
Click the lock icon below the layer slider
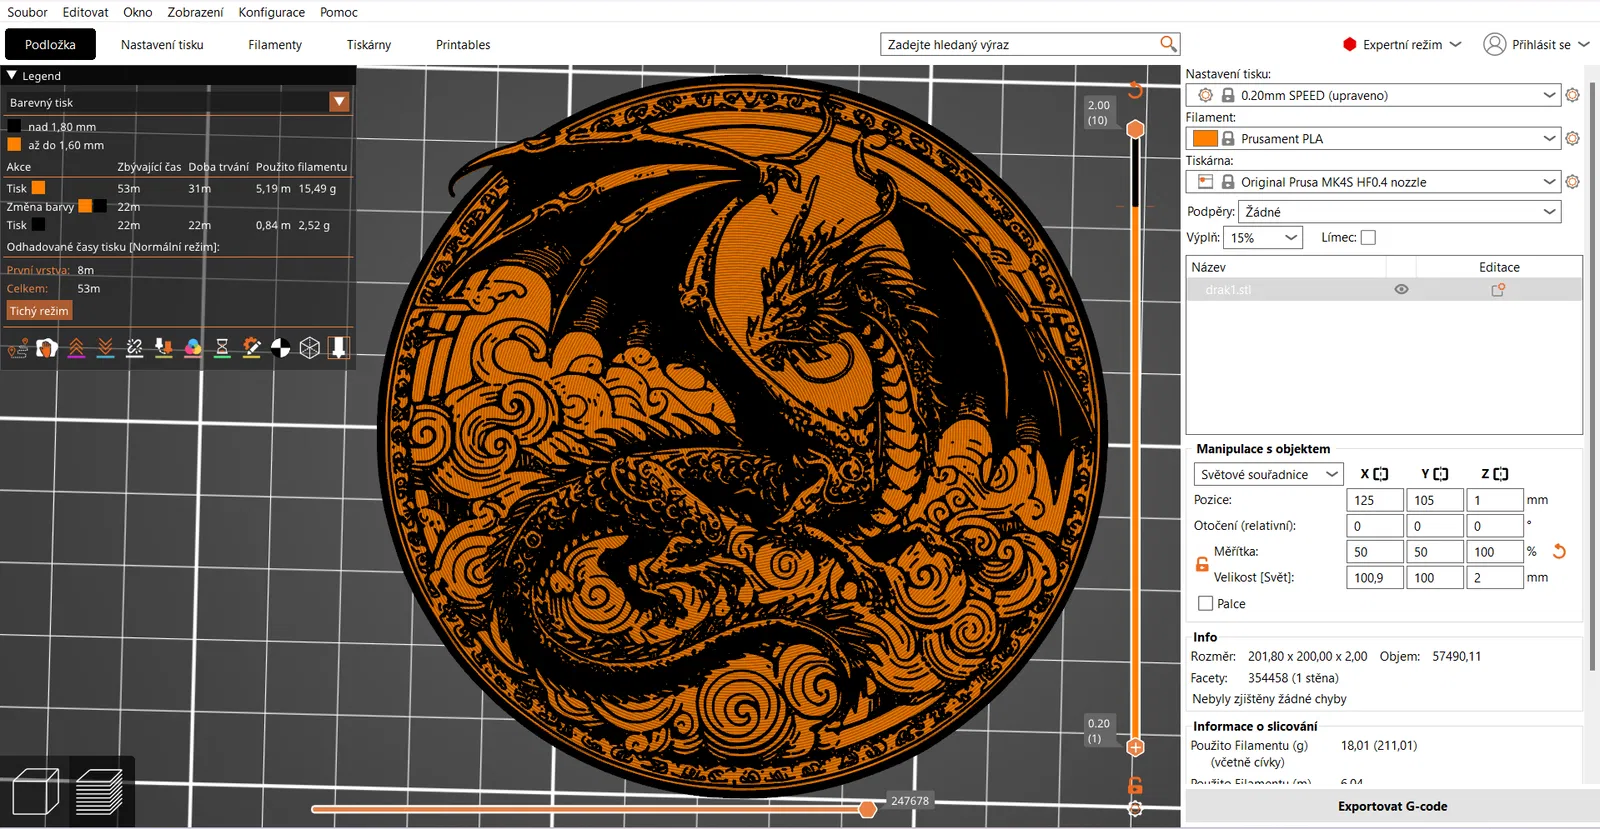pyautogui.click(x=1135, y=785)
